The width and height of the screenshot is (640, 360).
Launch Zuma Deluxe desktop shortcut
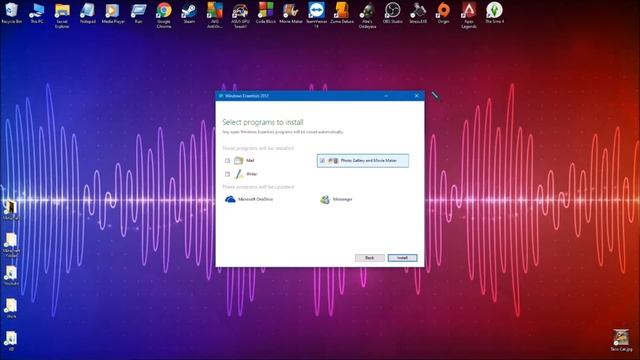(342, 13)
